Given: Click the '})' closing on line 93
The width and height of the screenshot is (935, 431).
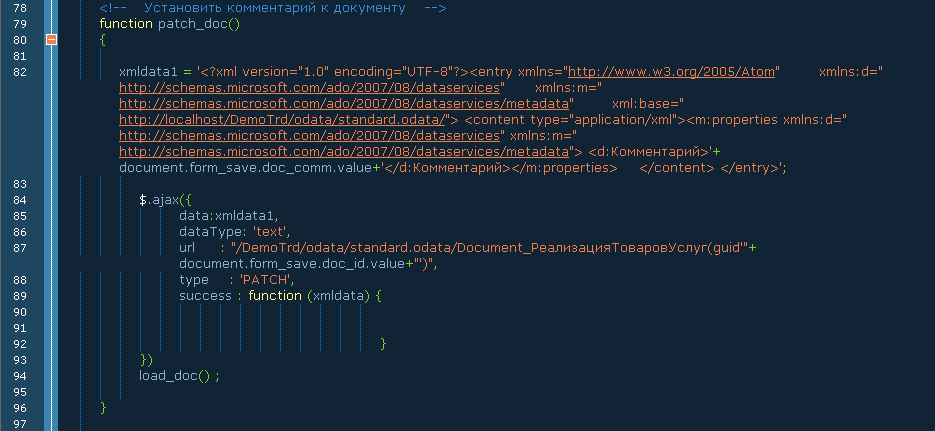Looking at the screenshot, I should (x=146, y=359).
